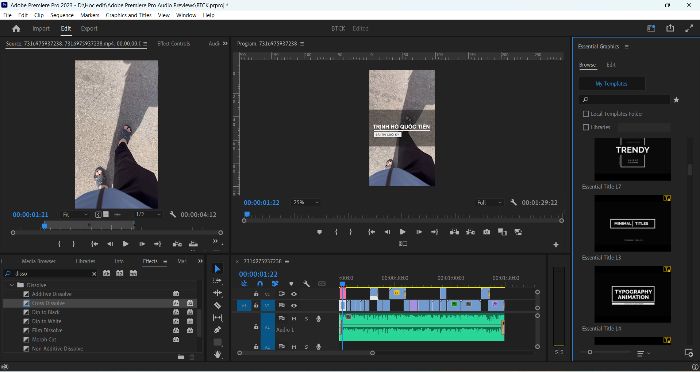Click the Program Monitor blue playhead marker

tap(247, 215)
